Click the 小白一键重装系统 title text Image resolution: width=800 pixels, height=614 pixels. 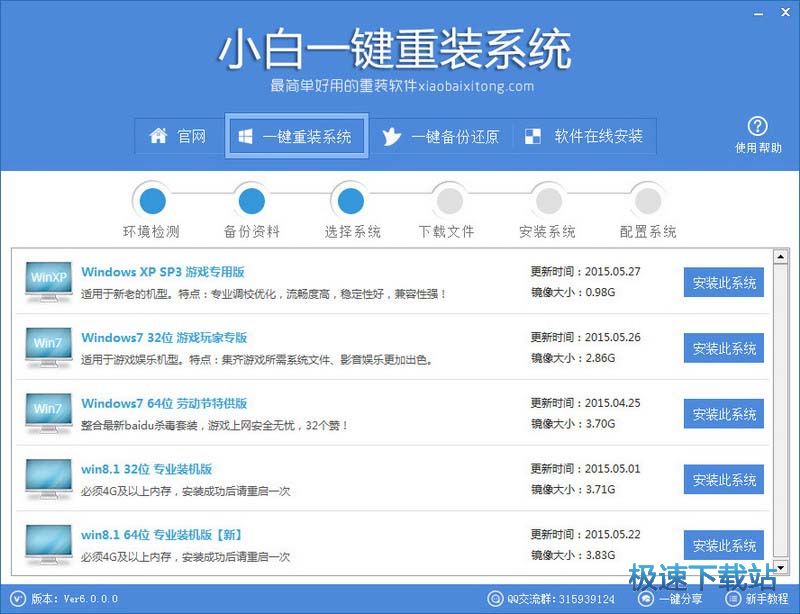[x=394, y=49]
